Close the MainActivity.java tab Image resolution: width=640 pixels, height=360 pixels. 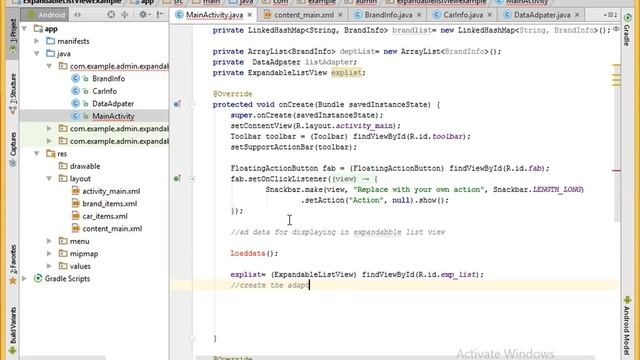(250, 15)
